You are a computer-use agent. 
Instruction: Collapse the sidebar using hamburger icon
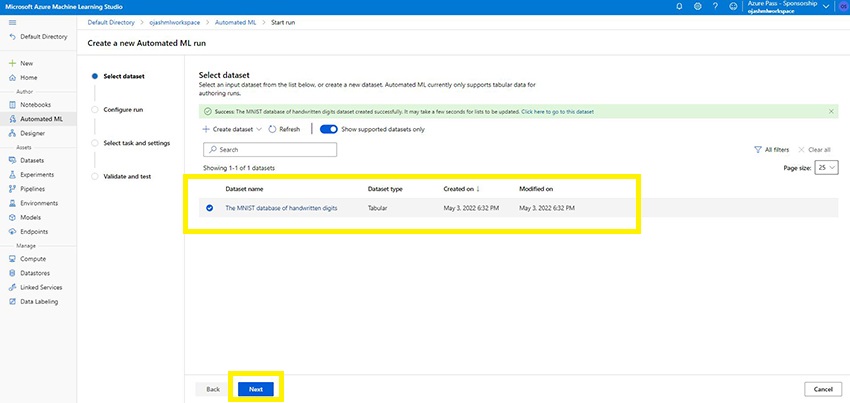[12, 22]
